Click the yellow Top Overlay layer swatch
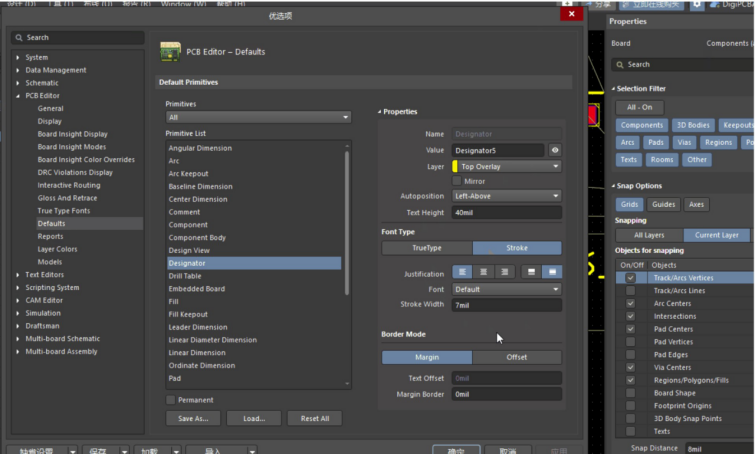755x454 pixels. click(x=456, y=166)
